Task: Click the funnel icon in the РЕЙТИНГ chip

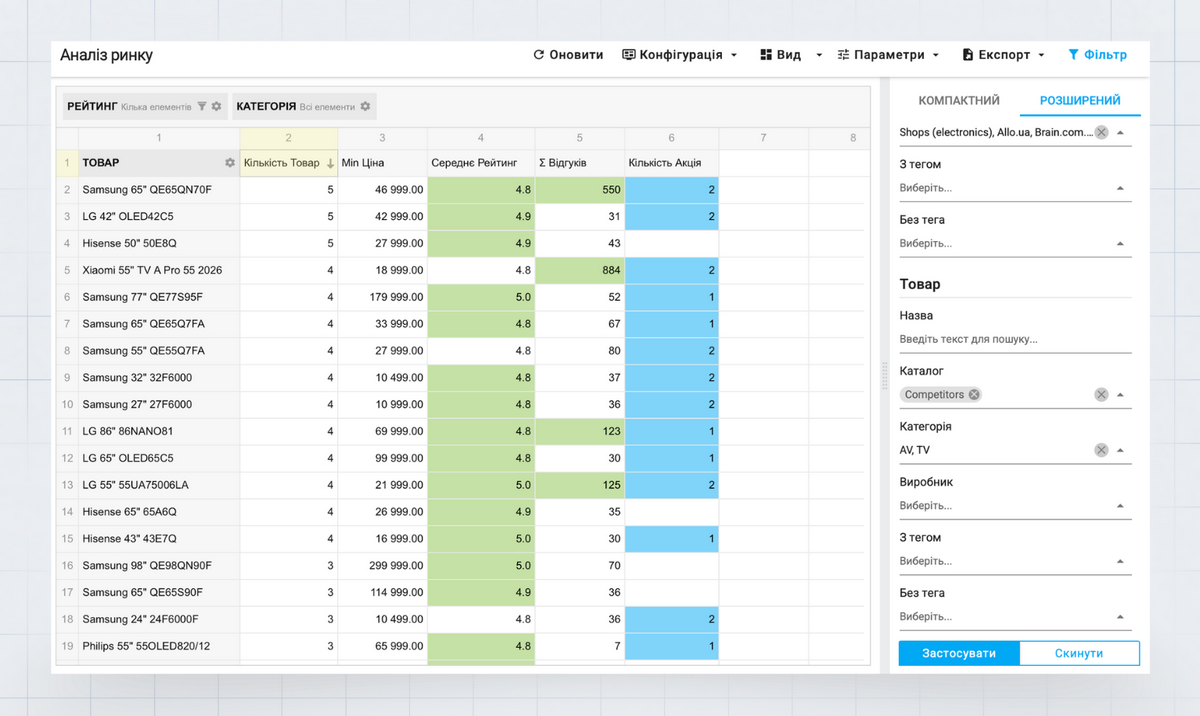Action: tap(201, 107)
